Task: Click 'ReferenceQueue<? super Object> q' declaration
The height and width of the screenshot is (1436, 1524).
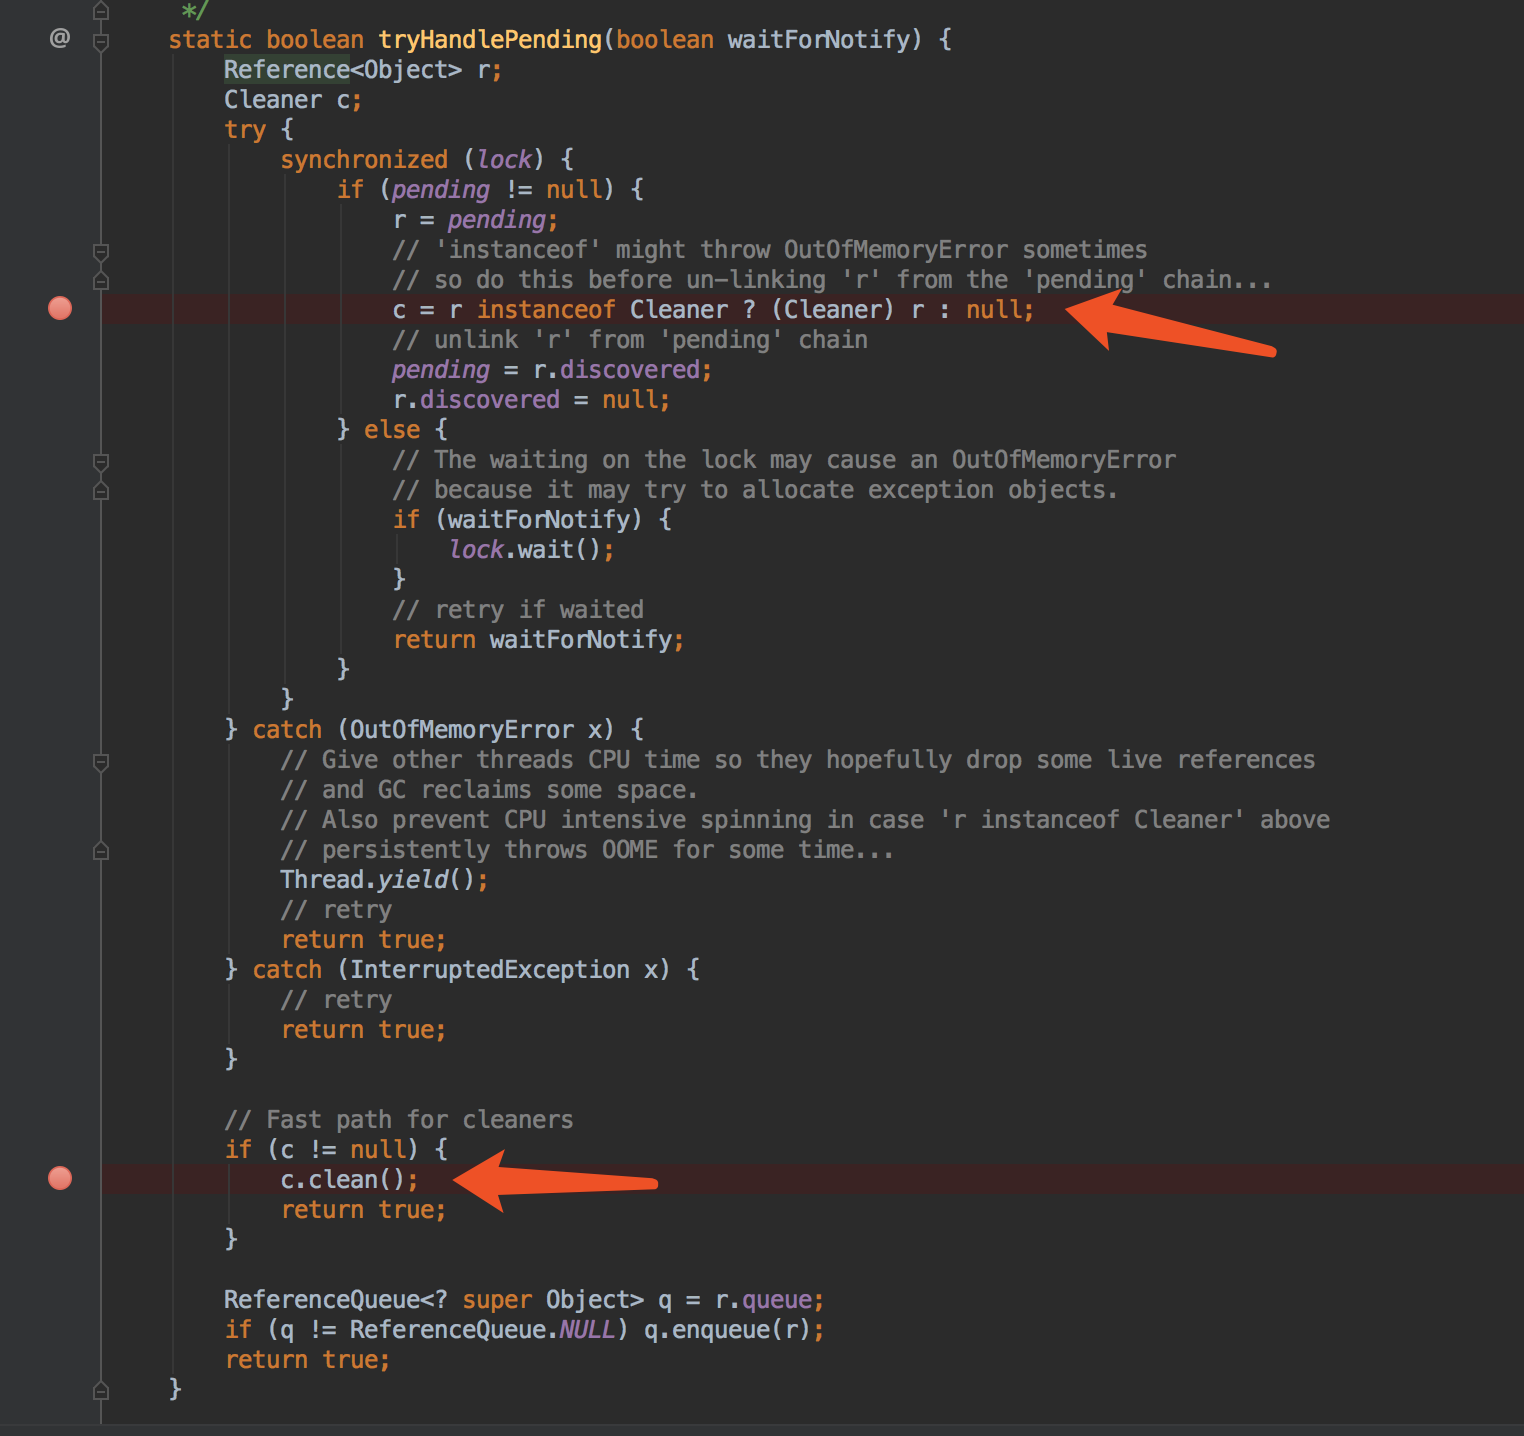Action: (x=447, y=1300)
